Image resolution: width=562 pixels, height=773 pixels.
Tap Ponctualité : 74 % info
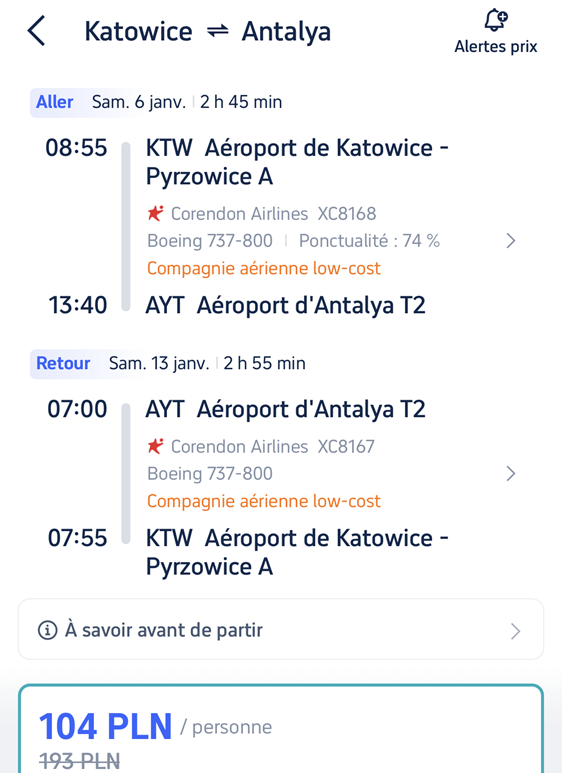(x=369, y=241)
